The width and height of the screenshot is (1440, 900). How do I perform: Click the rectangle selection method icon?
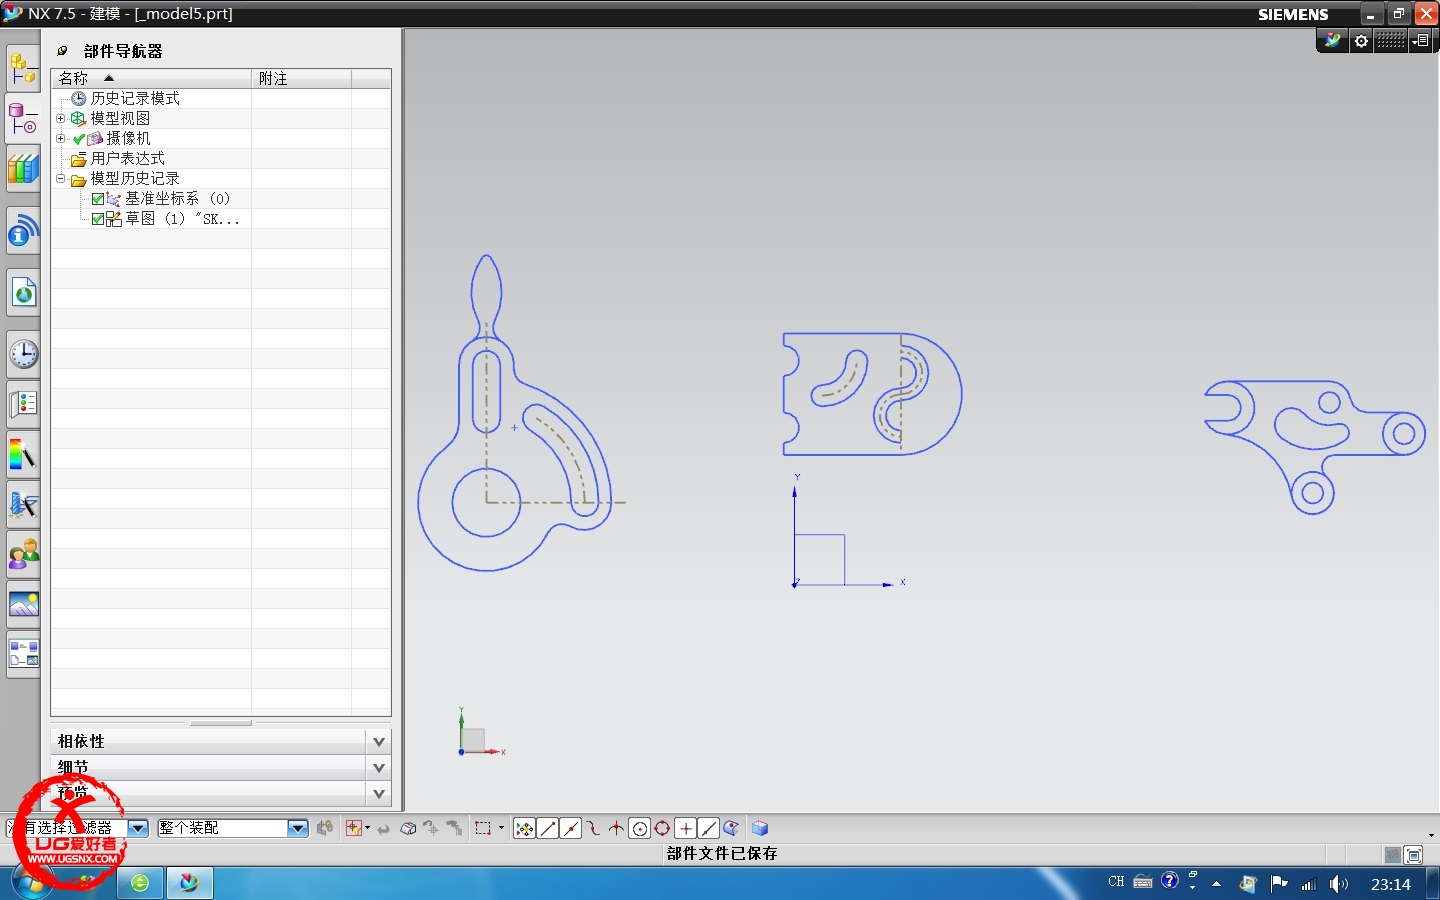483,828
